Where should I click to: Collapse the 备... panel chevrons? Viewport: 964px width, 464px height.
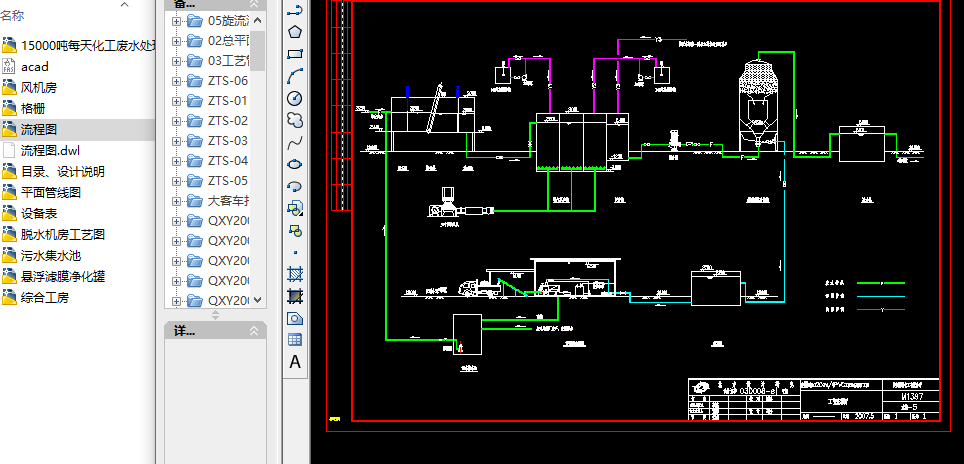[x=254, y=4]
